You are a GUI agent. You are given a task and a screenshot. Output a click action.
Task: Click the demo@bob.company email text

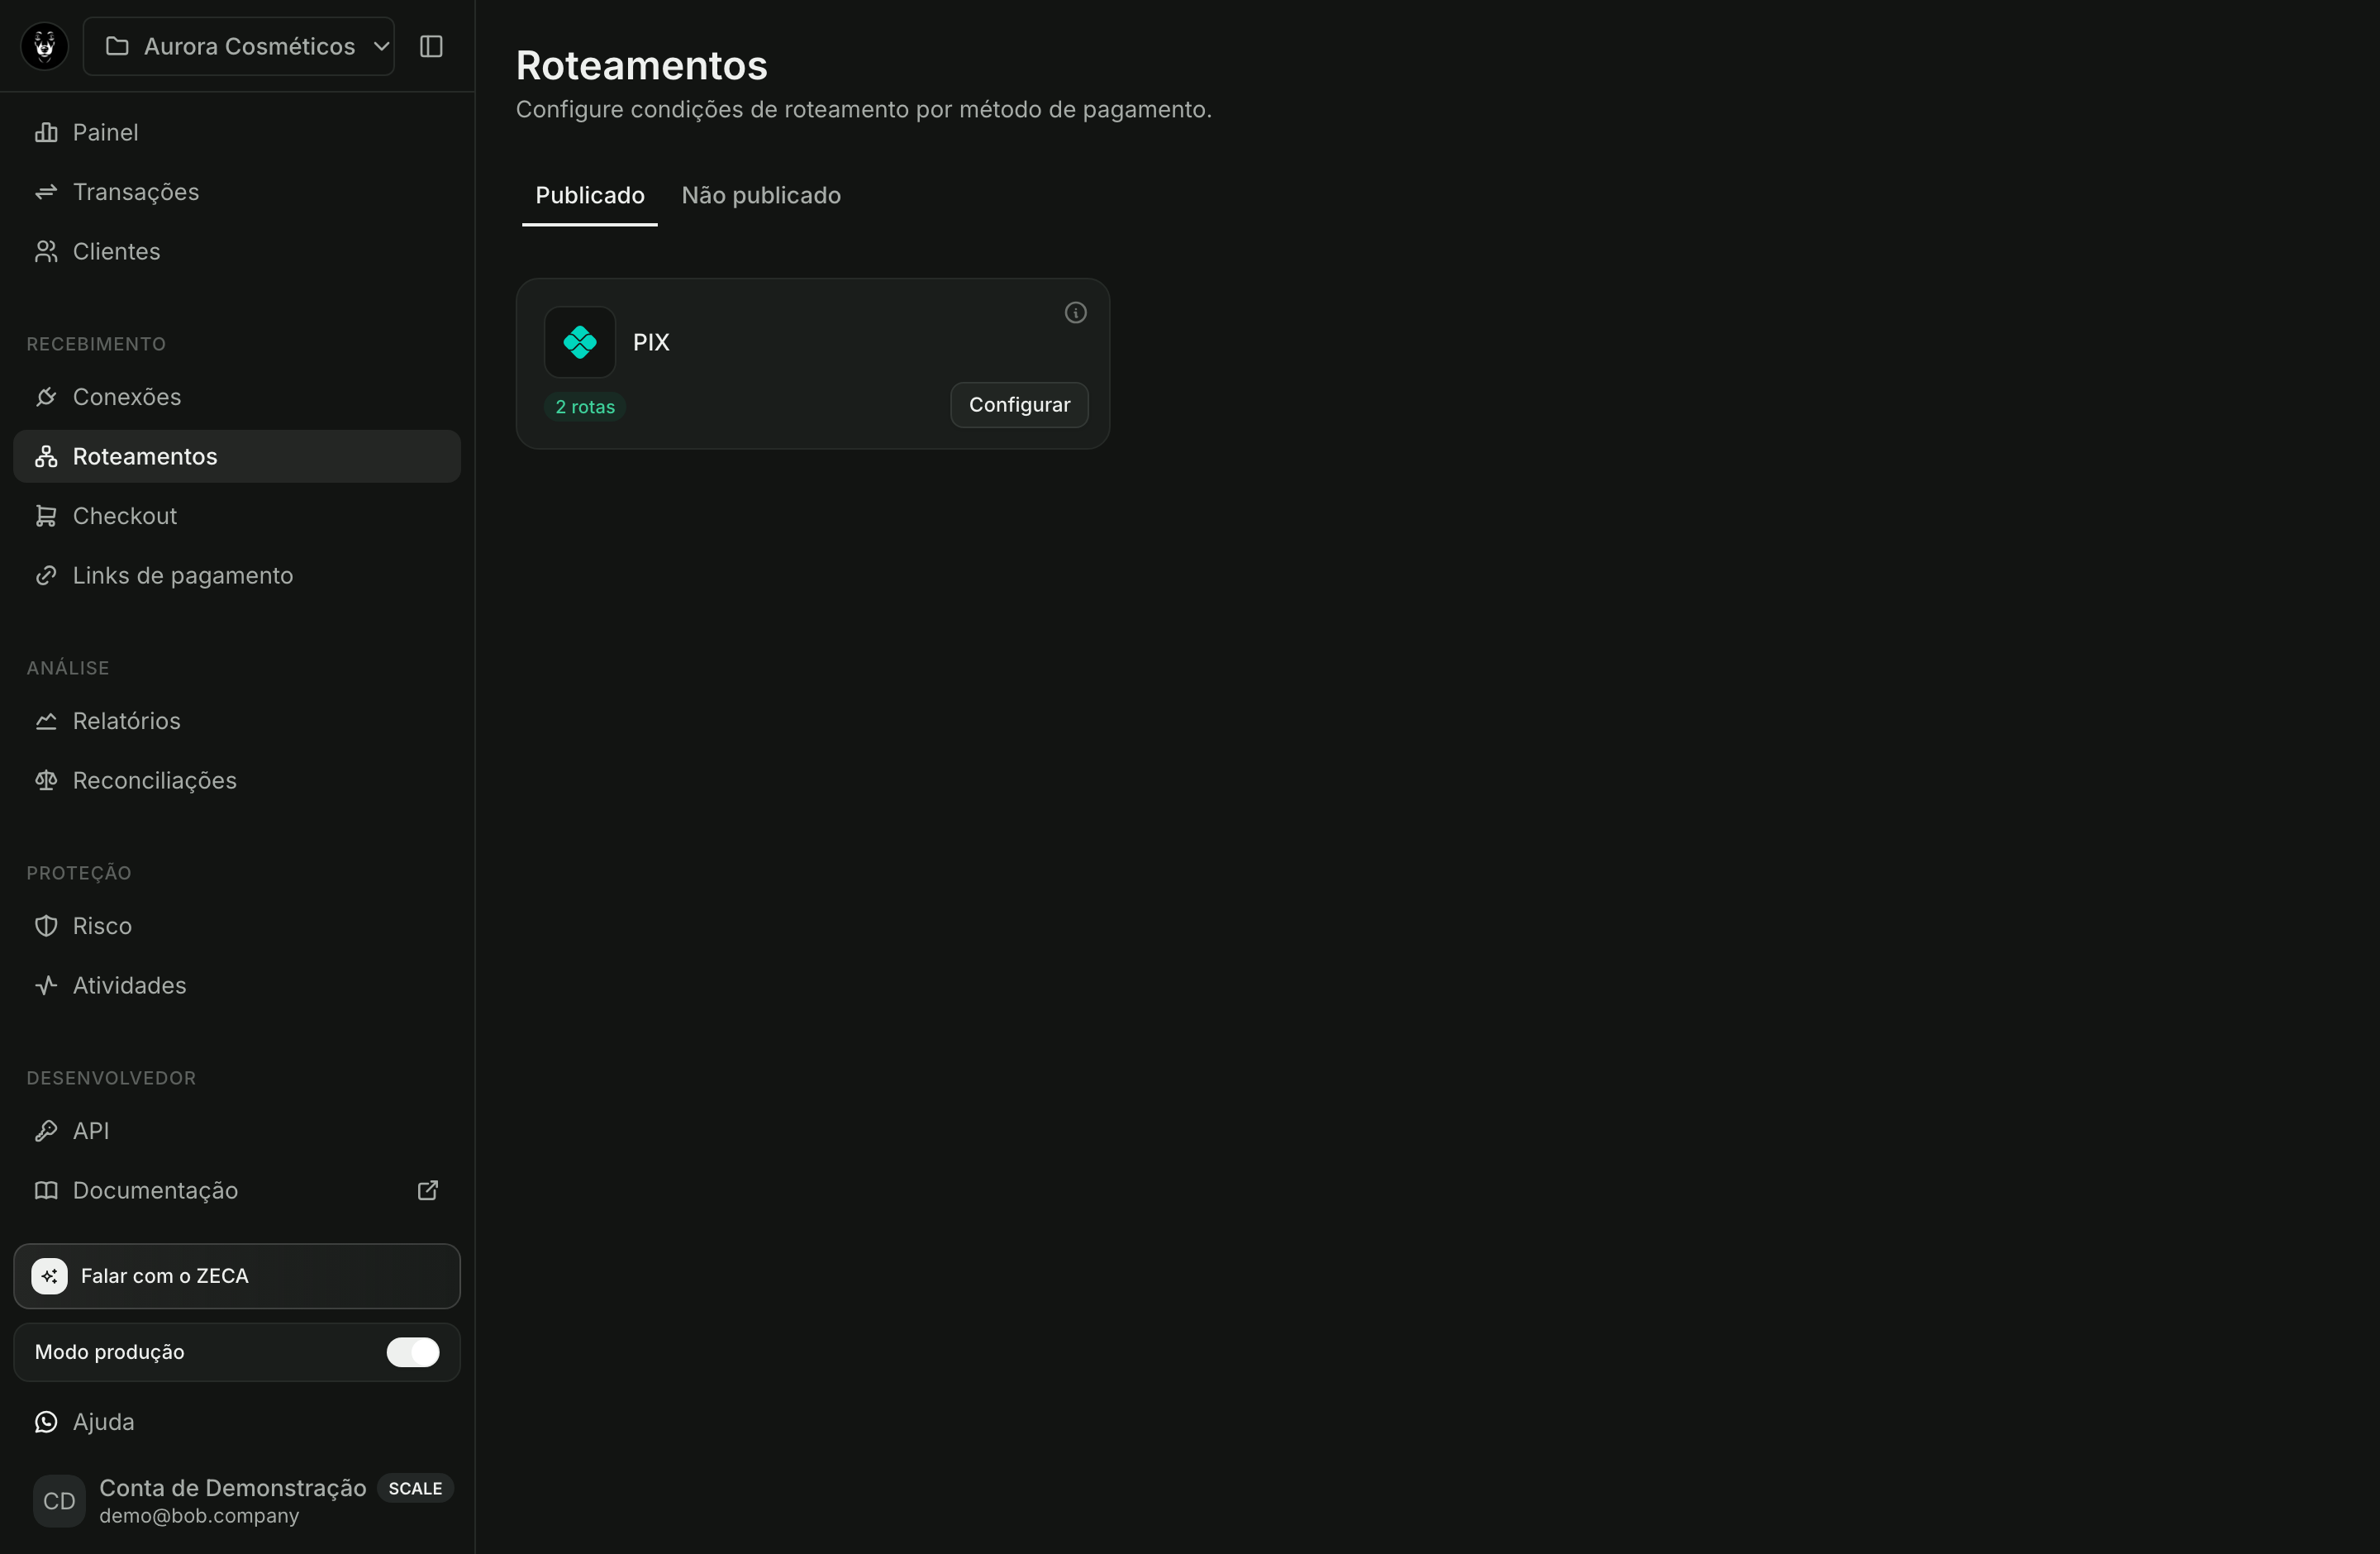pyautogui.click(x=199, y=1516)
